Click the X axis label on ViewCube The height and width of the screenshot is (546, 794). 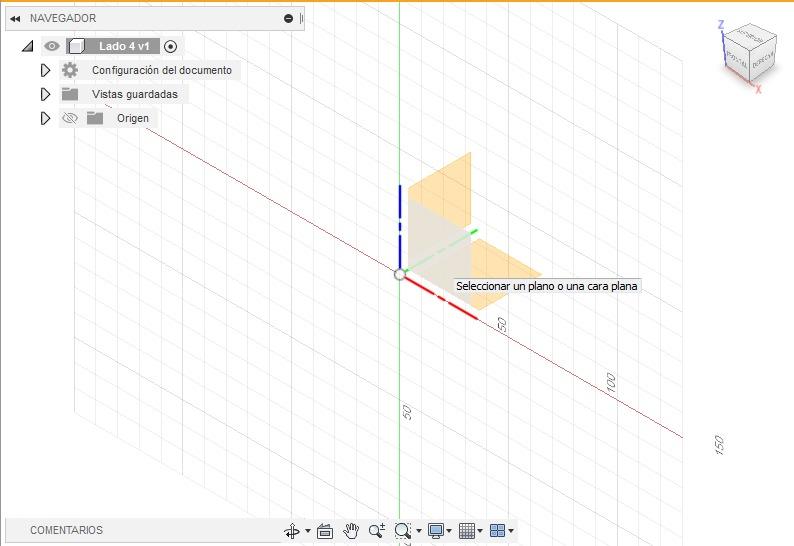pos(758,89)
